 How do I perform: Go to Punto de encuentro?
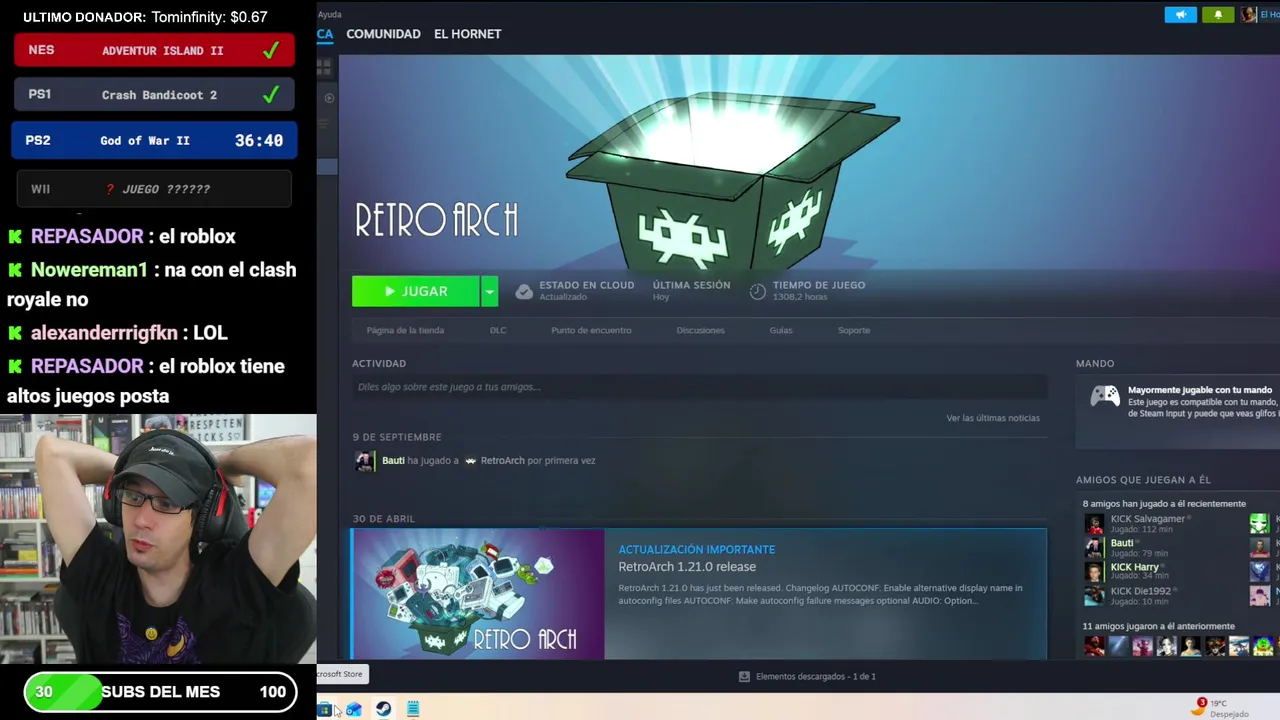(591, 330)
